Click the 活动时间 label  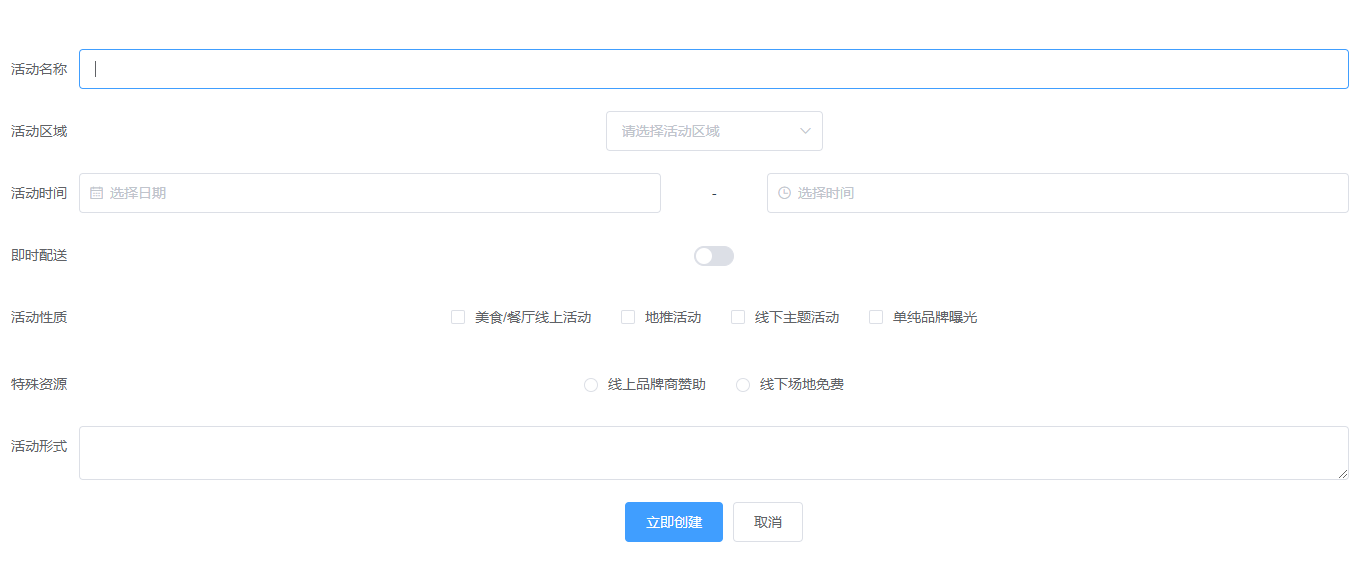pyautogui.click(x=39, y=193)
